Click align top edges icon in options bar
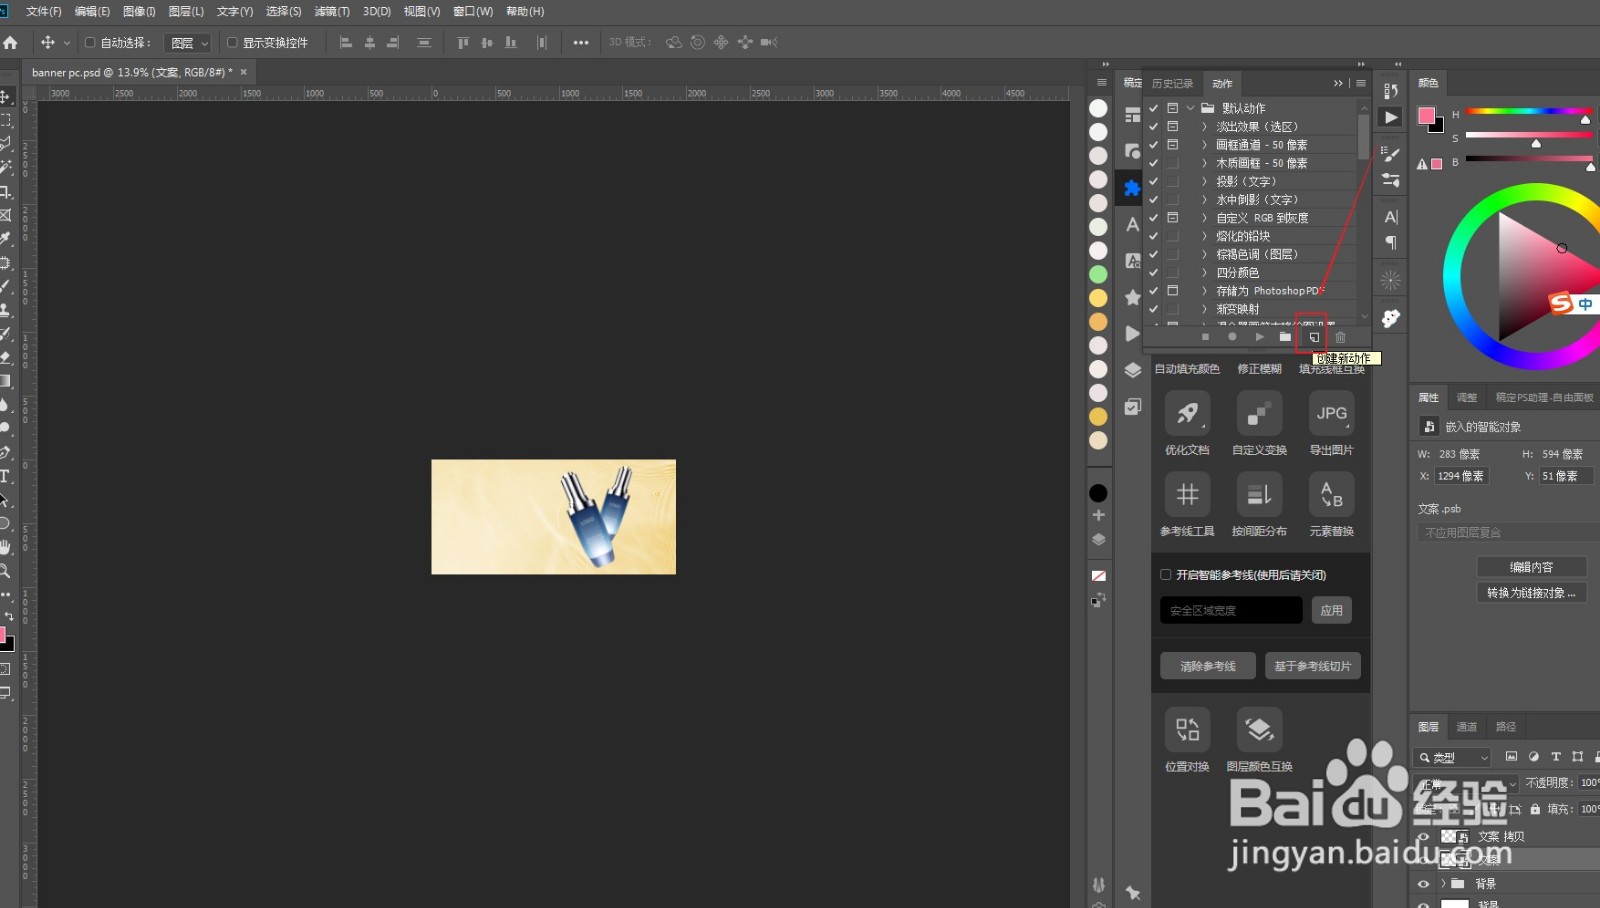 [x=462, y=42]
